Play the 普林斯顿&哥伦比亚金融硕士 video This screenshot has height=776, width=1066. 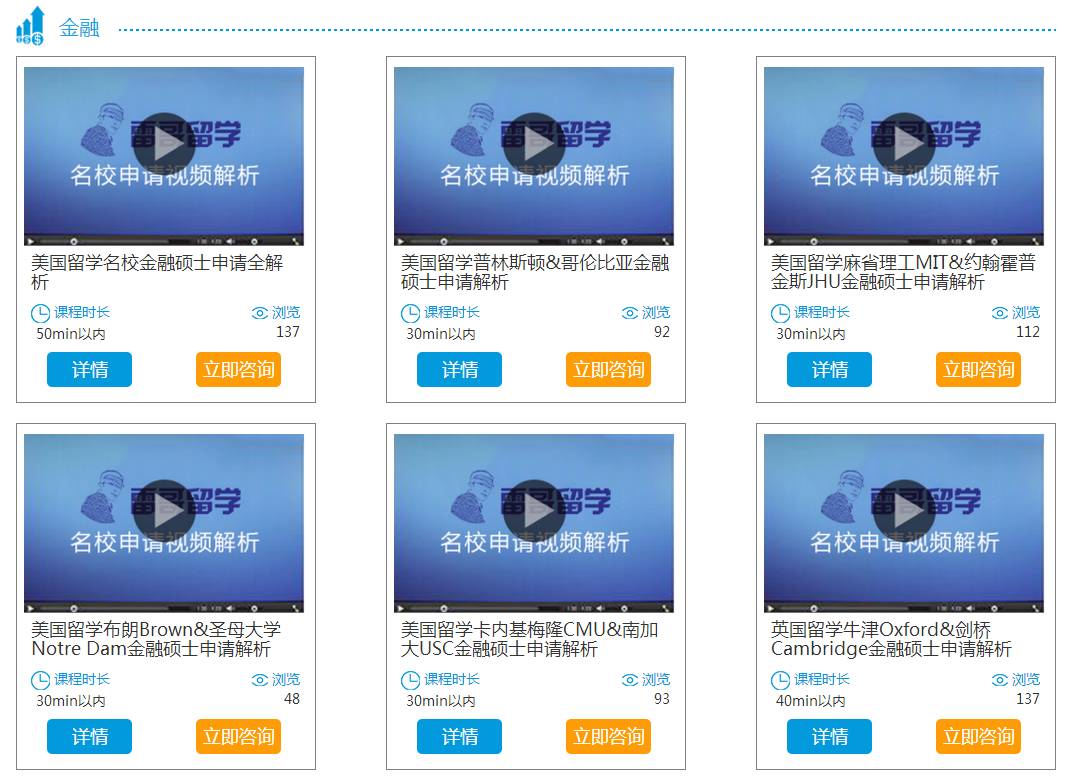(x=534, y=144)
